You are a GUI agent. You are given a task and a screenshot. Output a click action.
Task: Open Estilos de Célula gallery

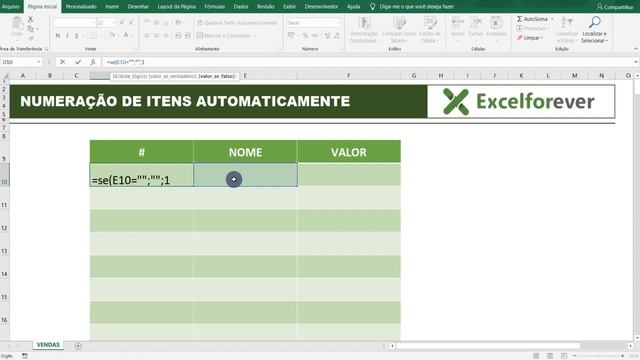click(x=430, y=30)
